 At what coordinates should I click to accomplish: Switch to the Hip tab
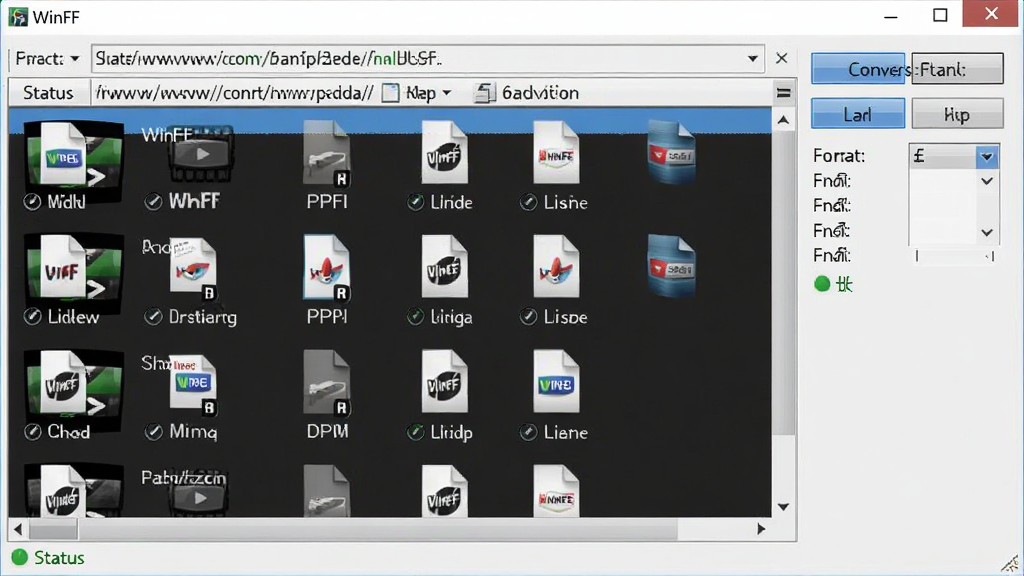[x=957, y=114]
